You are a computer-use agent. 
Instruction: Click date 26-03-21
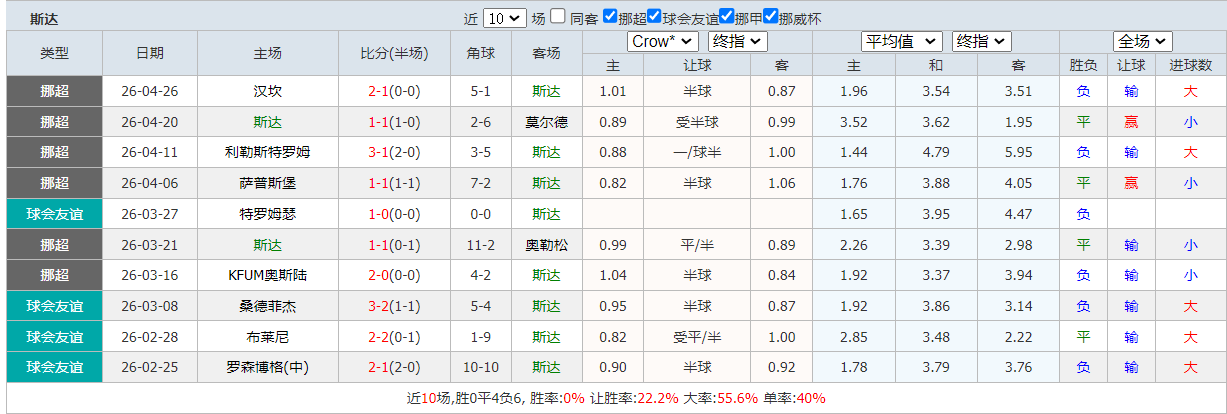(x=150, y=246)
